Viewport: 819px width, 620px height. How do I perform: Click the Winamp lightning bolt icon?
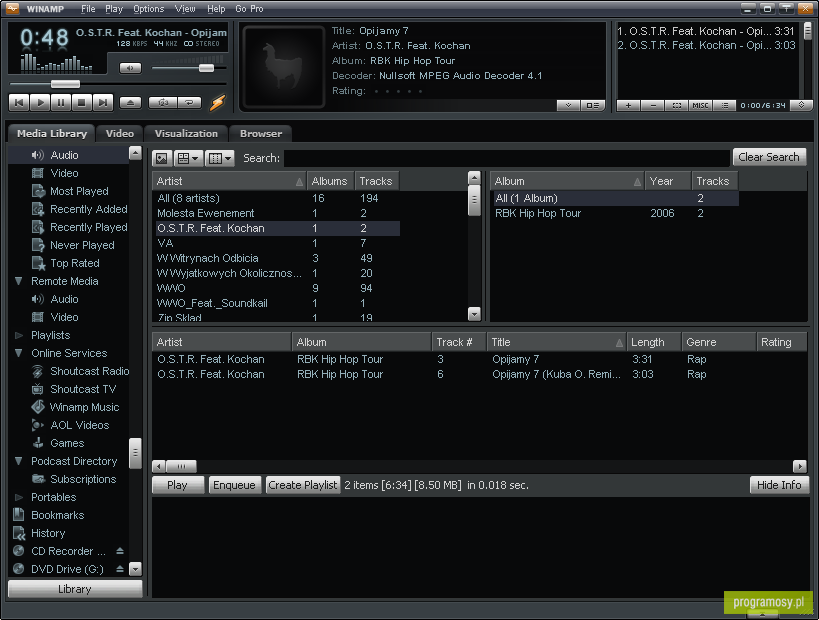217,102
